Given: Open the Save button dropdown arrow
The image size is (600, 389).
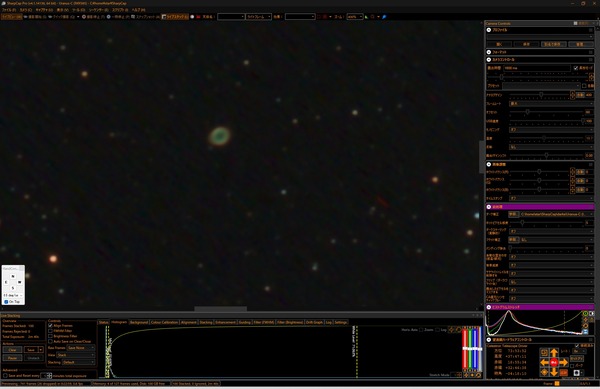Looking at the screenshot, I should coord(41,350).
